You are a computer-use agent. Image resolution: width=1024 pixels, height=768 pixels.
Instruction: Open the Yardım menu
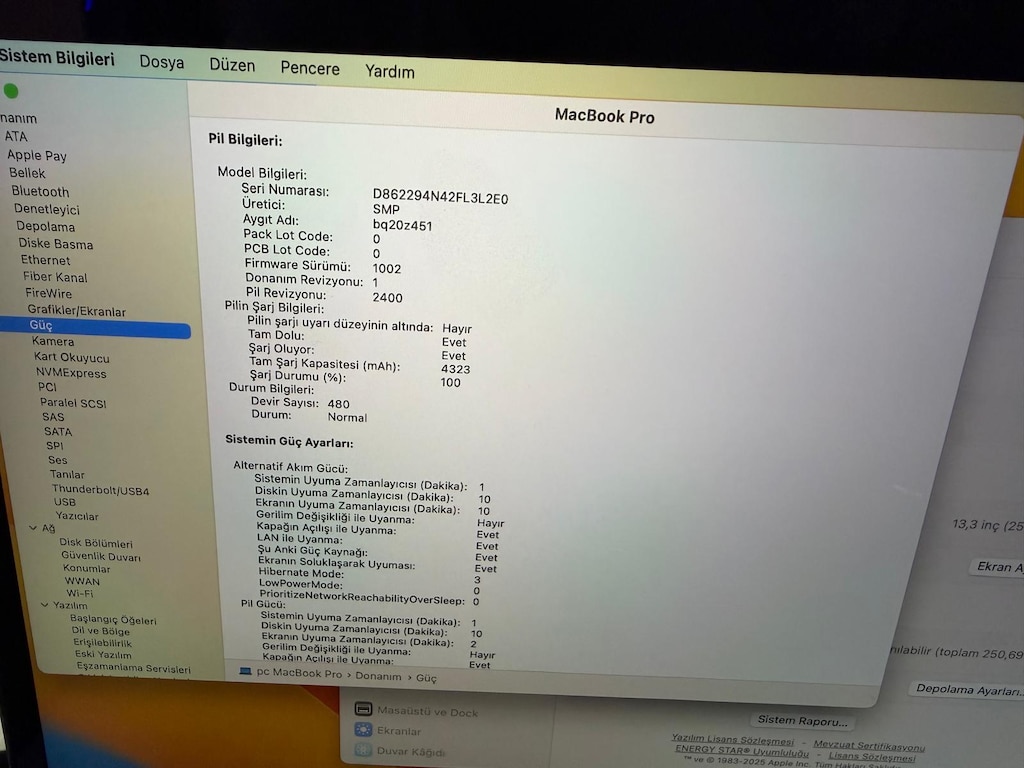(389, 71)
